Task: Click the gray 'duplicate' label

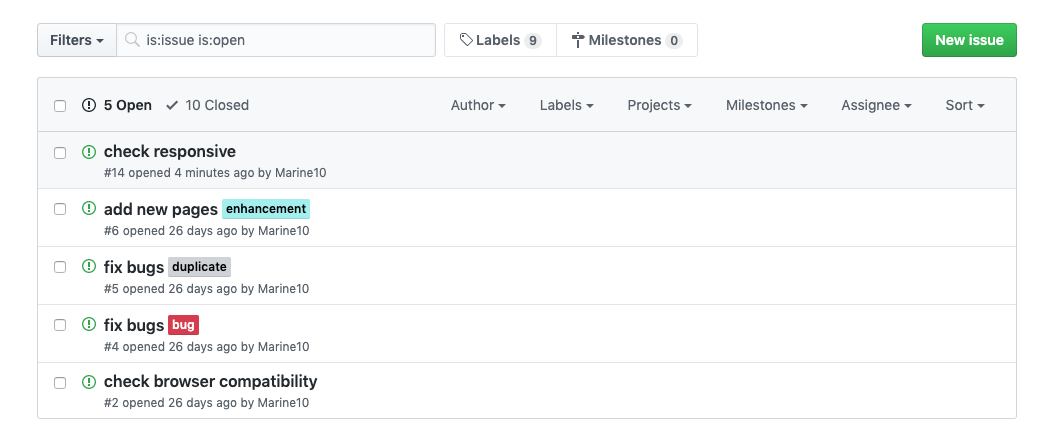Action: click(x=199, y=267)
